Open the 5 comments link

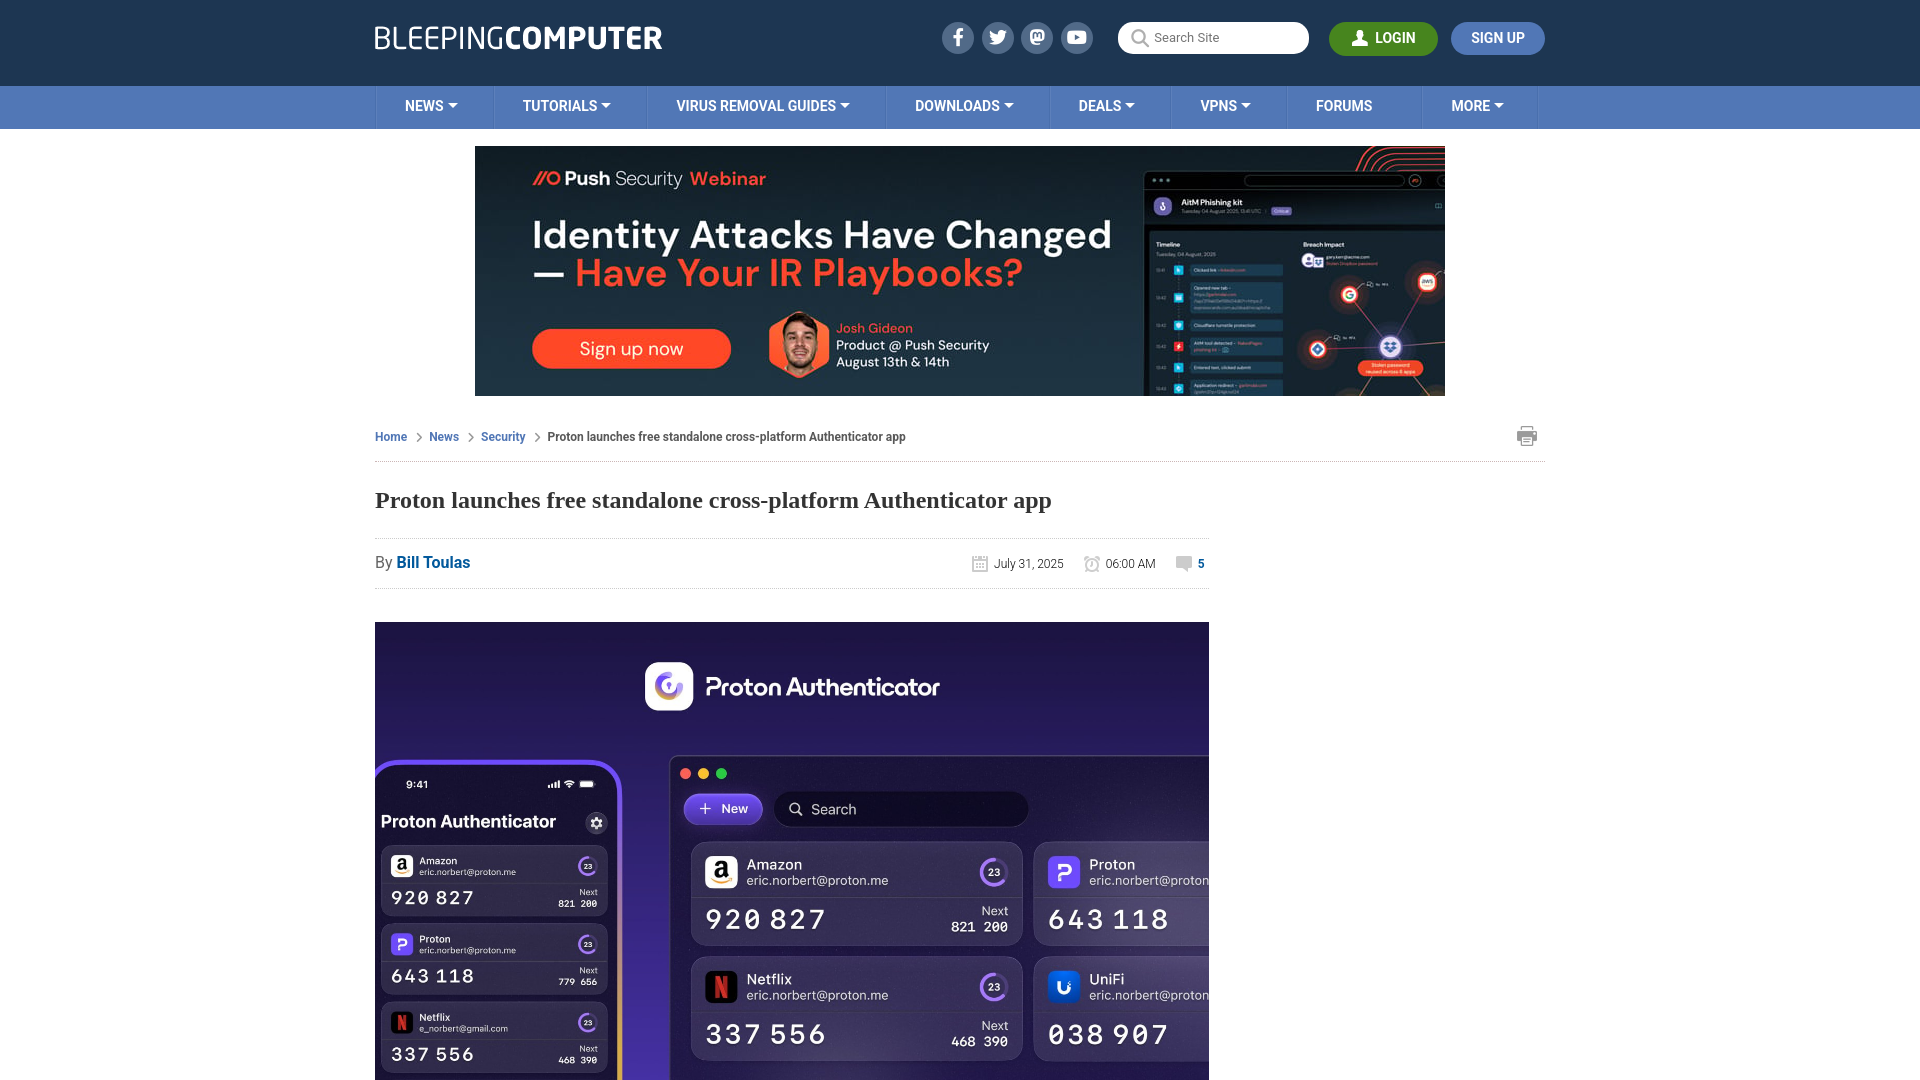(1201, 564)
